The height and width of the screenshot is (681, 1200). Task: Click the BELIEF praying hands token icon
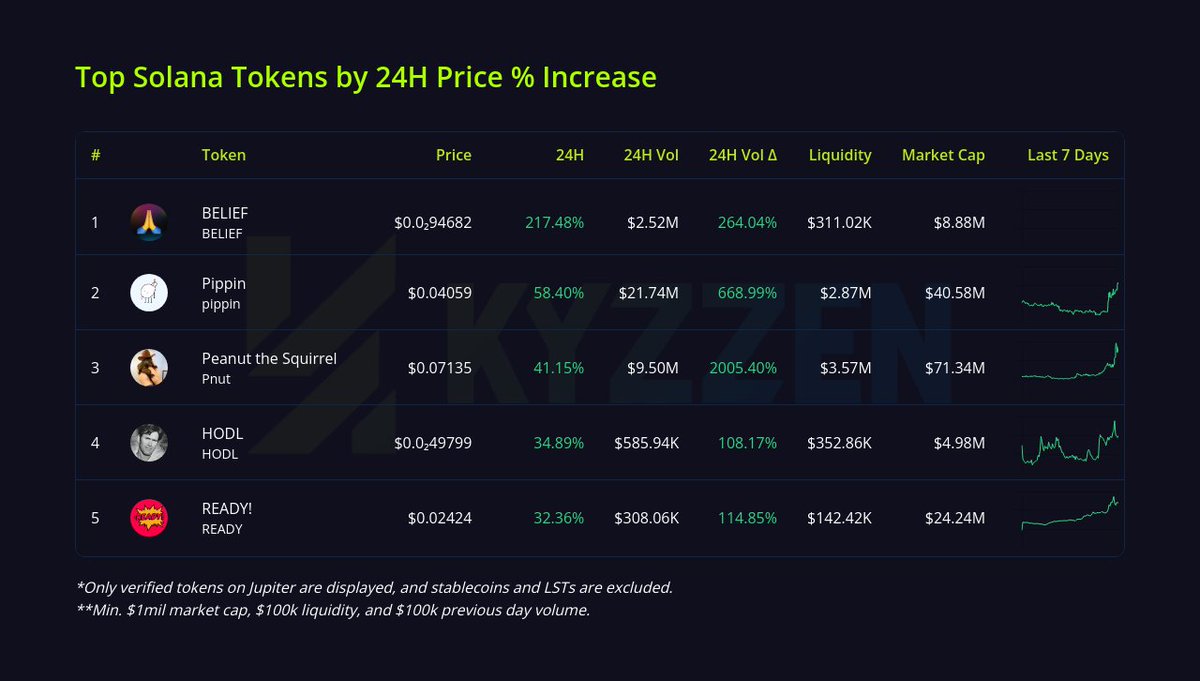(x=149, y=222)
